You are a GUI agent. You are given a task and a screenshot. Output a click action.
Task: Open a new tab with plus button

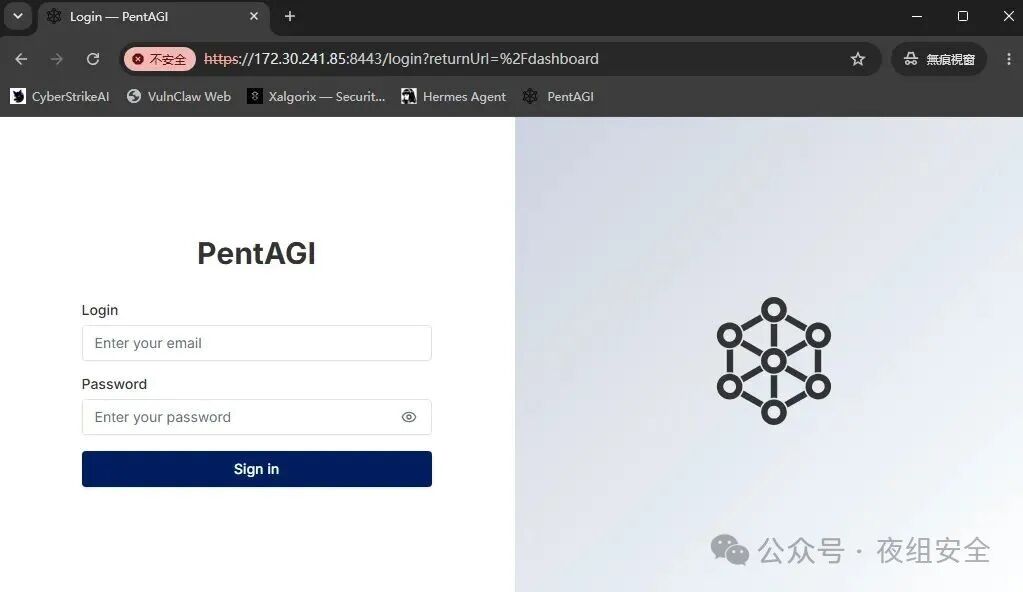point(290,16)
